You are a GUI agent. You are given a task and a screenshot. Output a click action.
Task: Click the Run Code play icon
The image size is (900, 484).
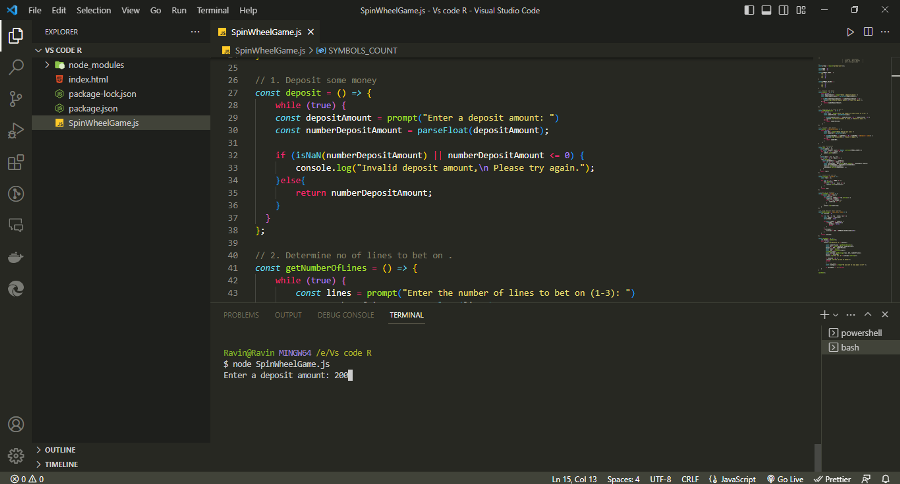pyautogui.click(x=850, y=32)
